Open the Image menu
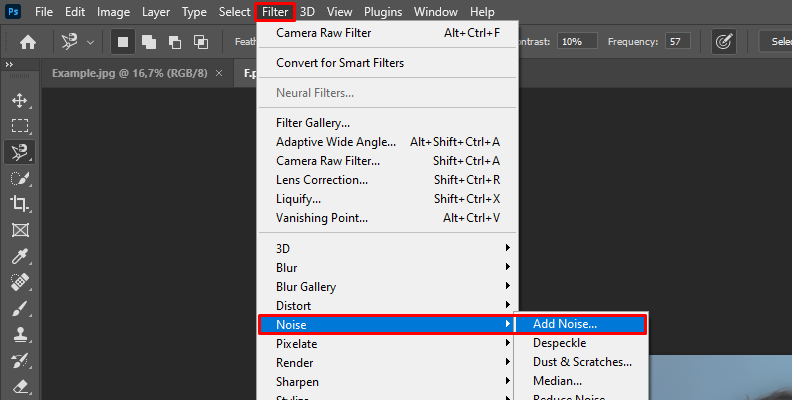This screenshot has width=792, height=400. click(113, 12)
